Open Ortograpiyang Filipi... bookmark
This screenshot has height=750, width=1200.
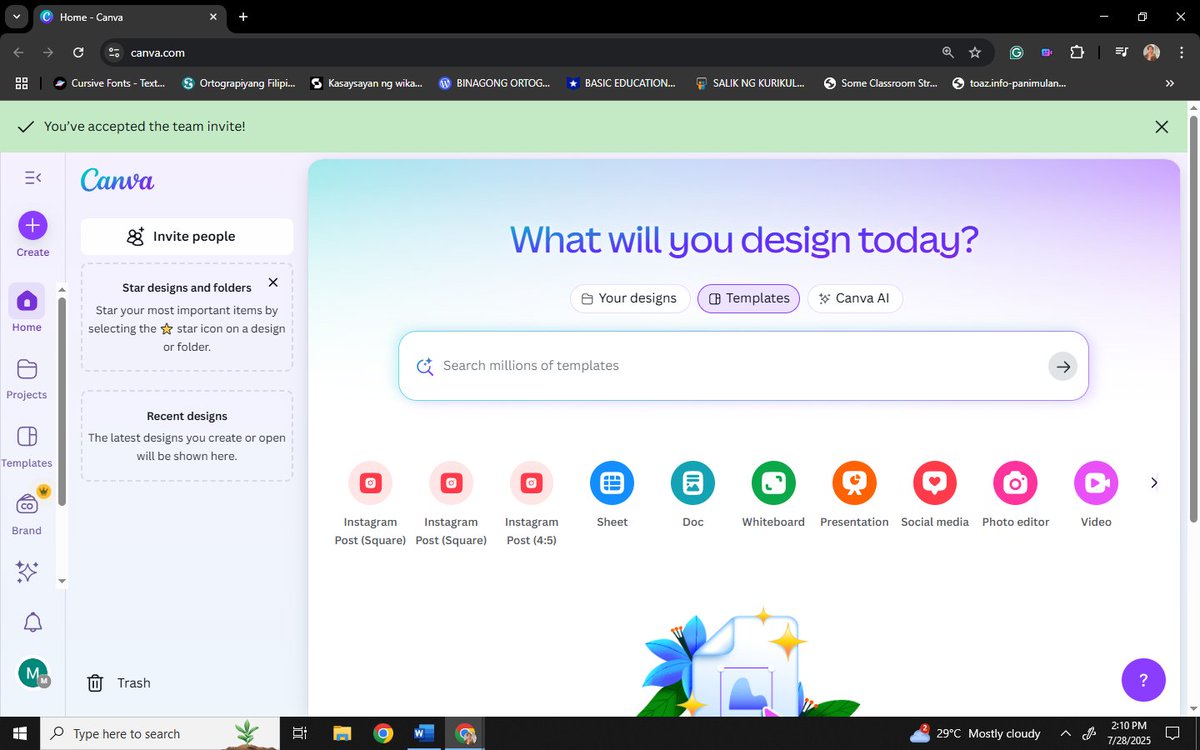point(239,83)
